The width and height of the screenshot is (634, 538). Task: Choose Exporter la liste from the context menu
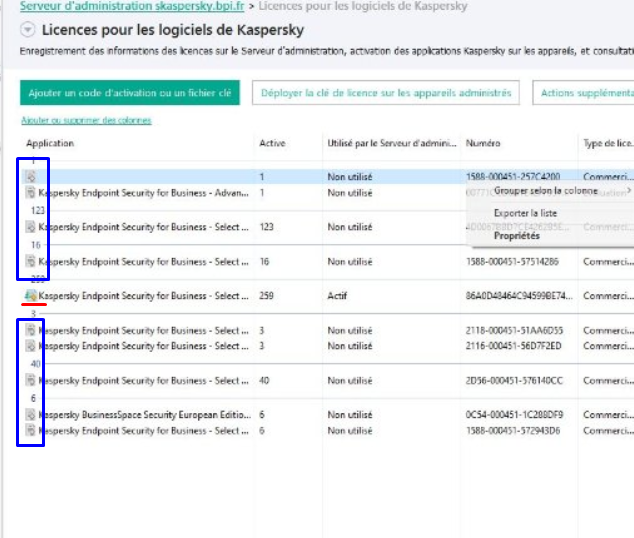pyautogui.click(x=525, y=213)
